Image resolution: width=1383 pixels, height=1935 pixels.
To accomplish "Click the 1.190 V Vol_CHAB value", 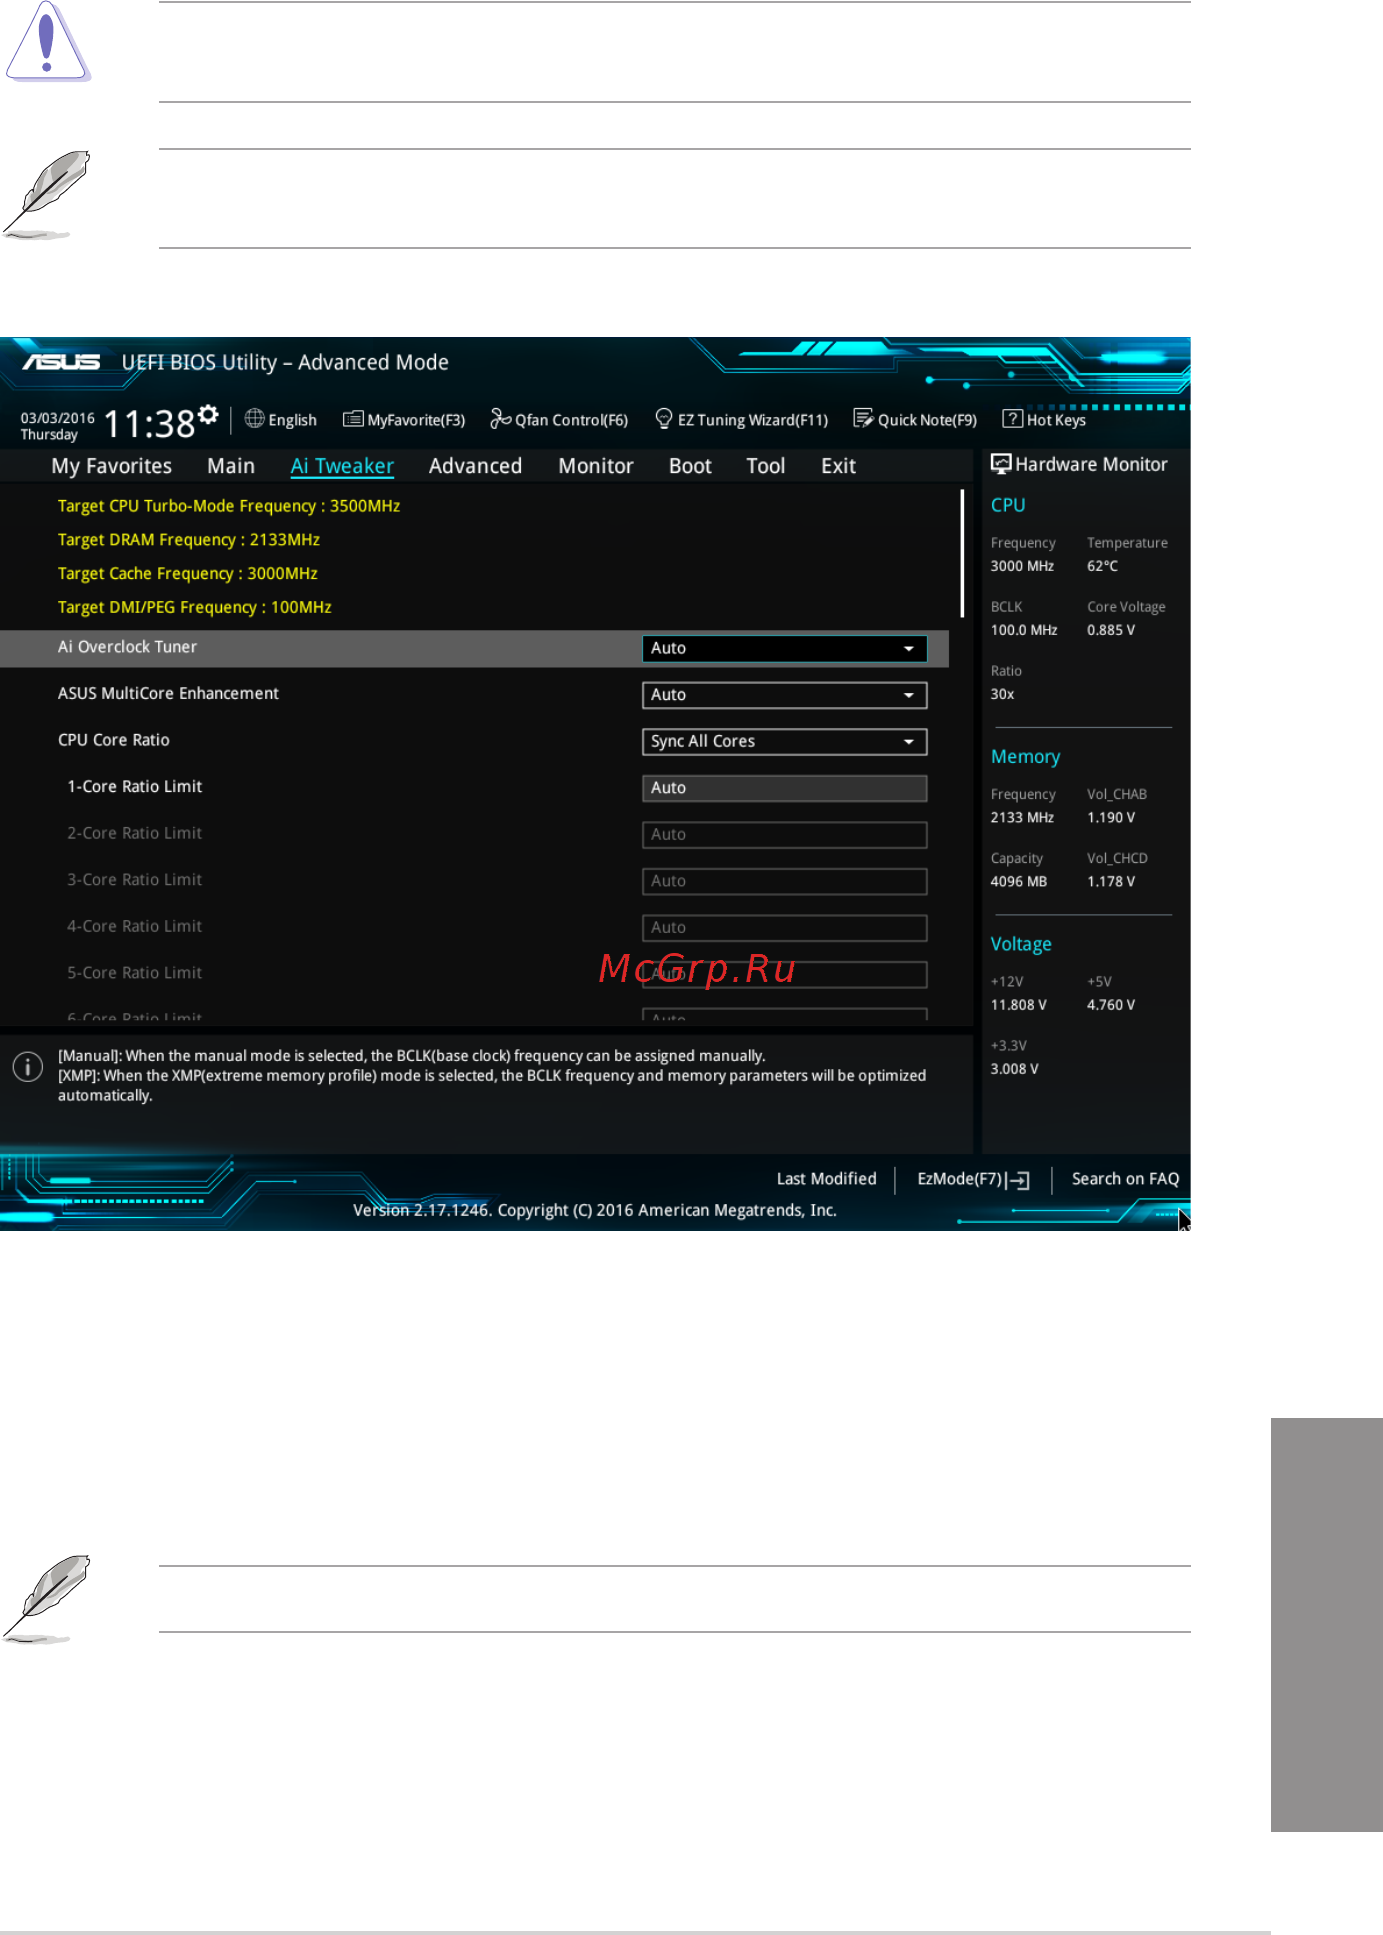I will (1111, 818).
